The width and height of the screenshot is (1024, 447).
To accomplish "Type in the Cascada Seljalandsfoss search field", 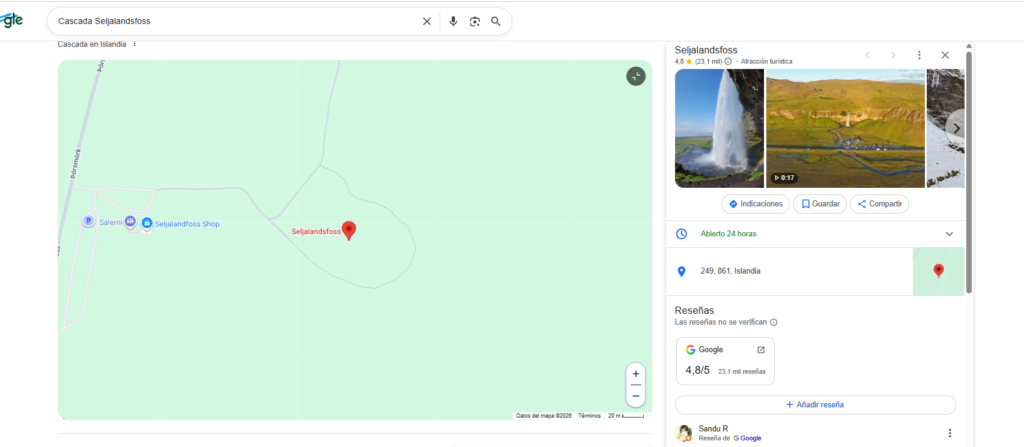I will (230, 21).
